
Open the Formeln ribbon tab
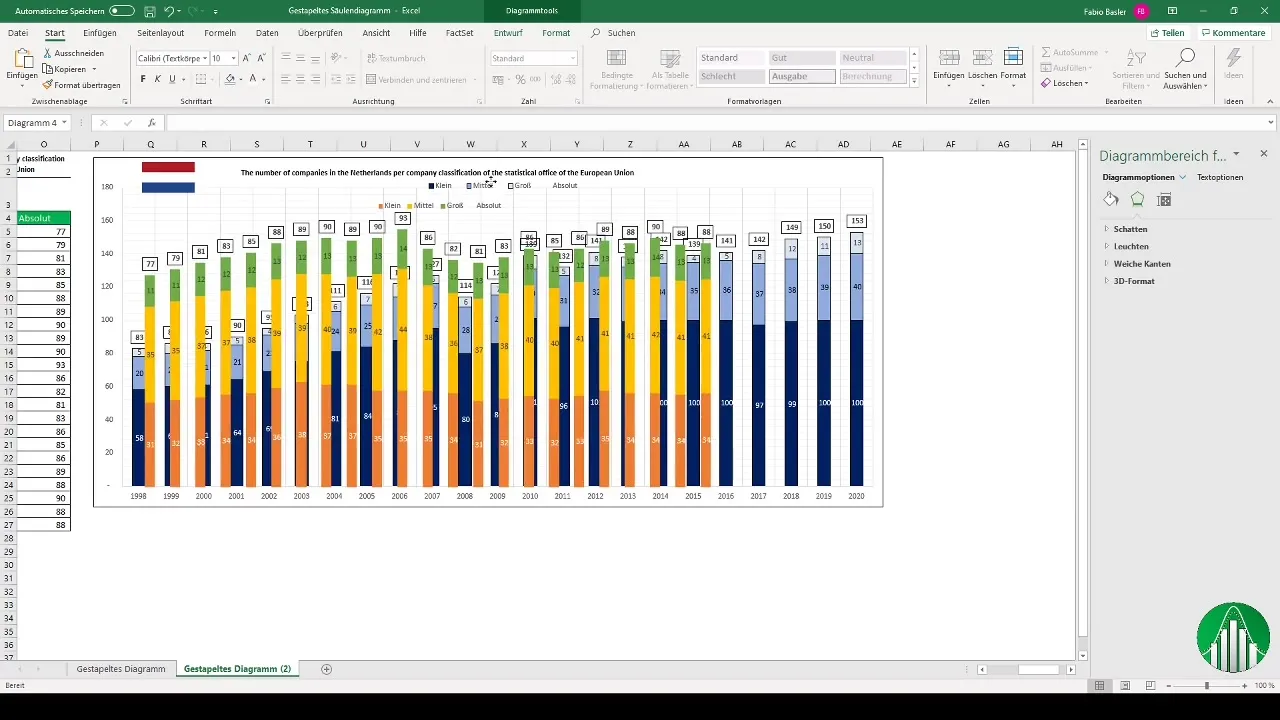(220, 33)
